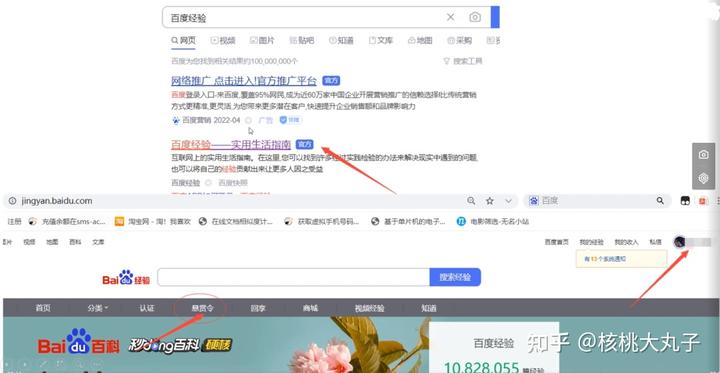Click the magnifier in browser search field
The image size is (720, 373).
pyautogui.click(x=660, y=201)
